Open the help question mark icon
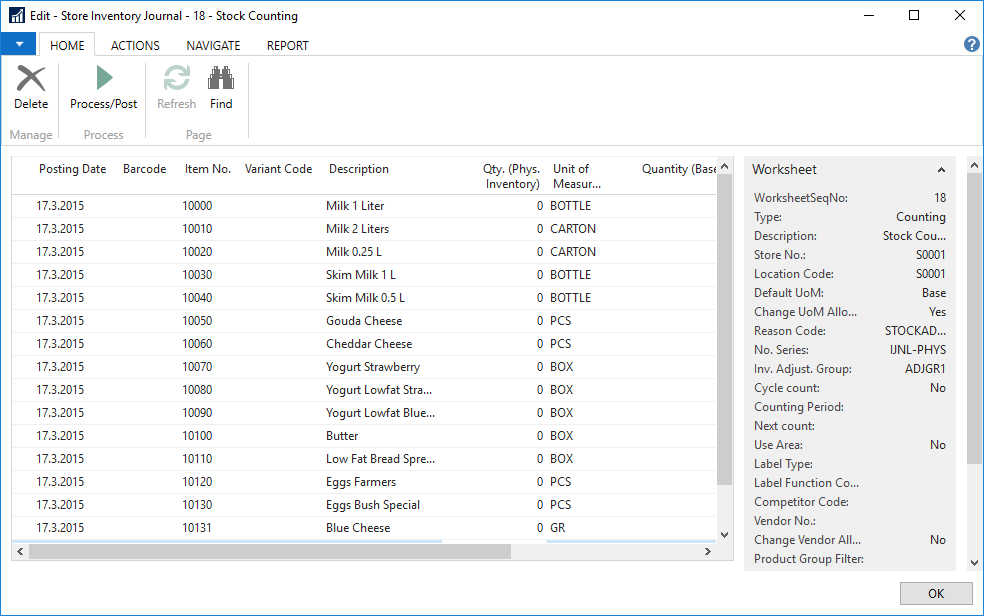This screenshot has height=616, width=984. click(971, 44)
